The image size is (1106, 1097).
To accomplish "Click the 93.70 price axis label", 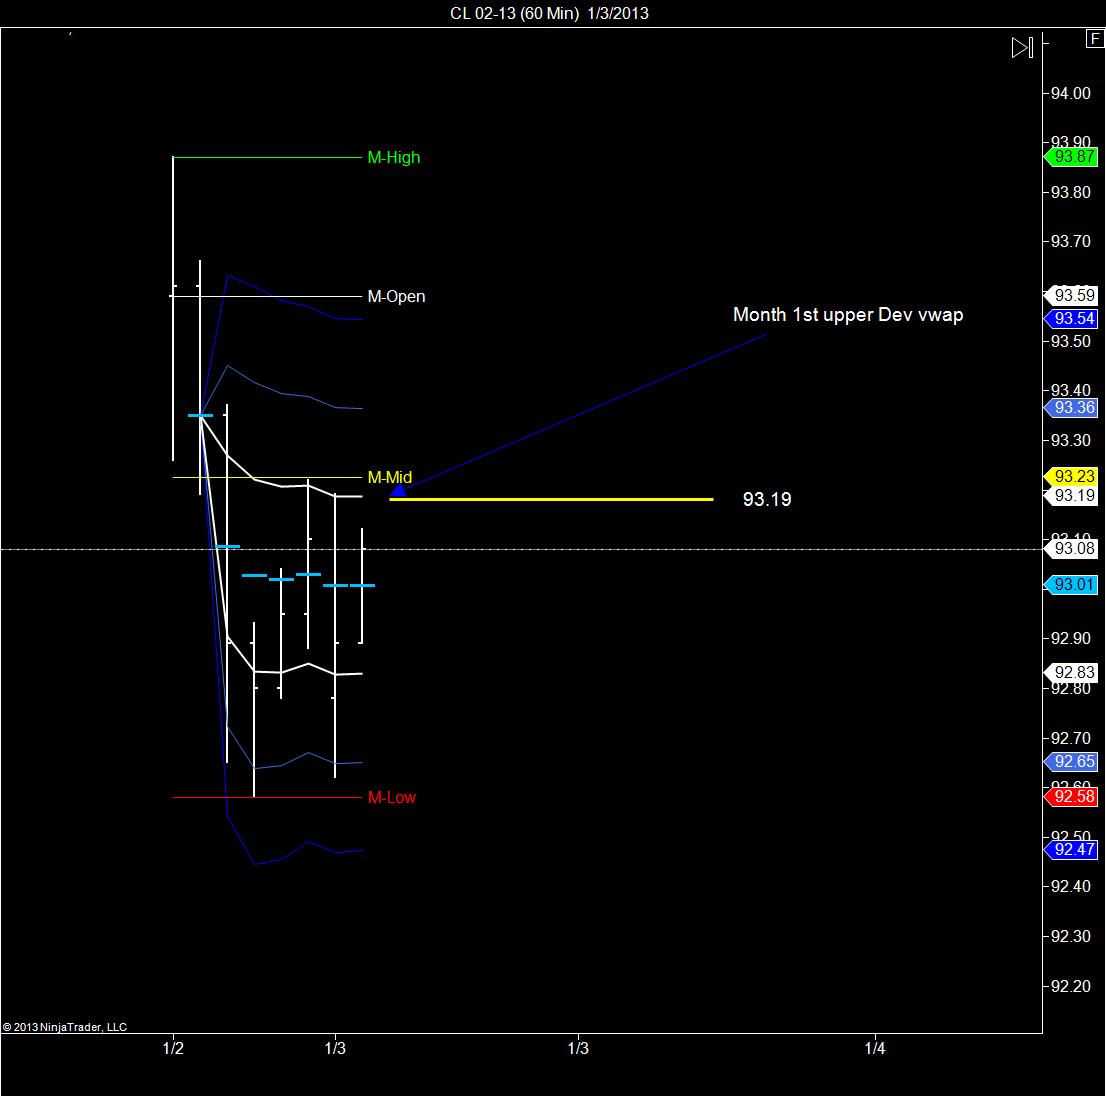I will click(x=1071, y=241).
